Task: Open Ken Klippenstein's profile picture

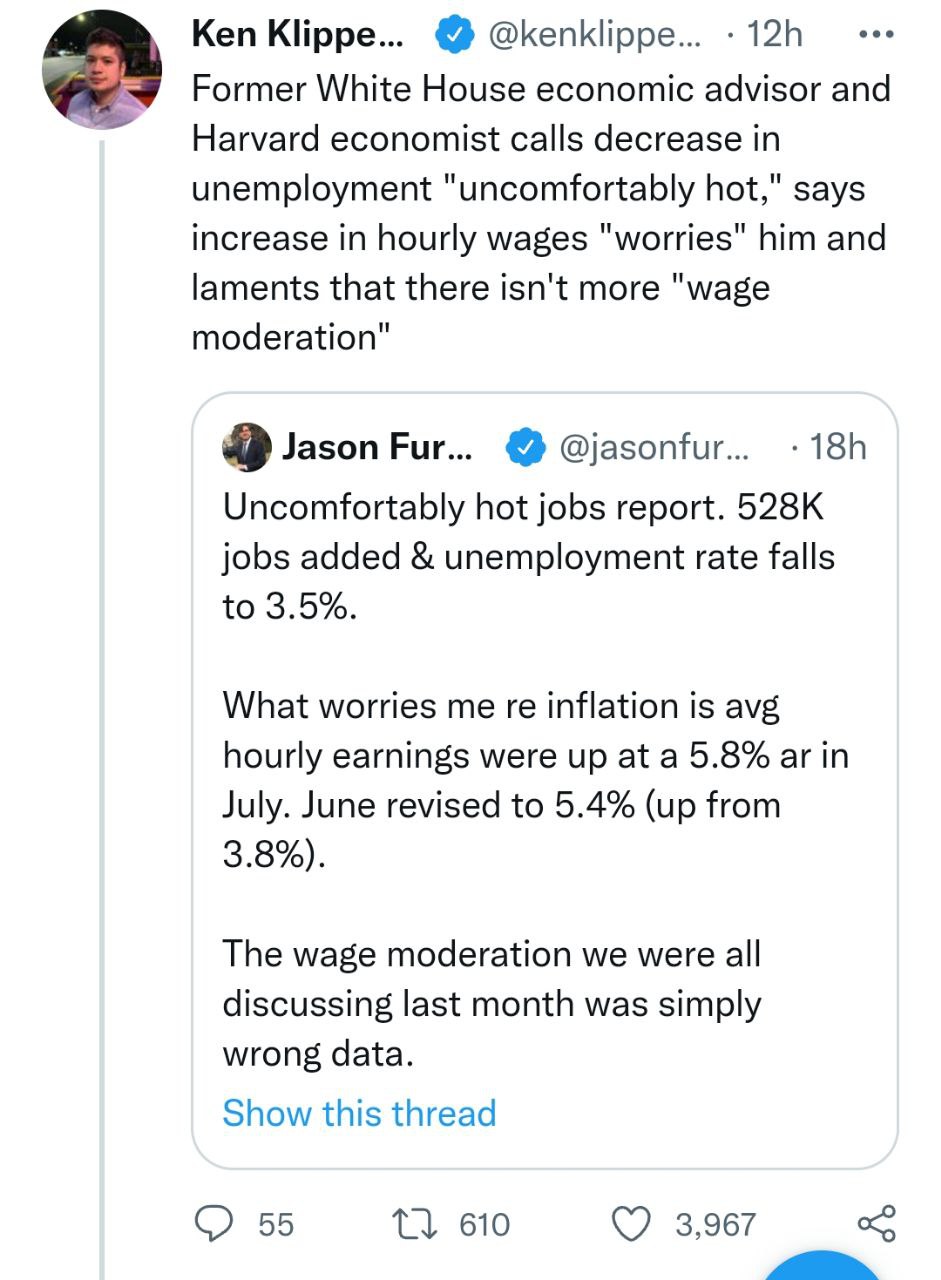Action: [102, 70]
